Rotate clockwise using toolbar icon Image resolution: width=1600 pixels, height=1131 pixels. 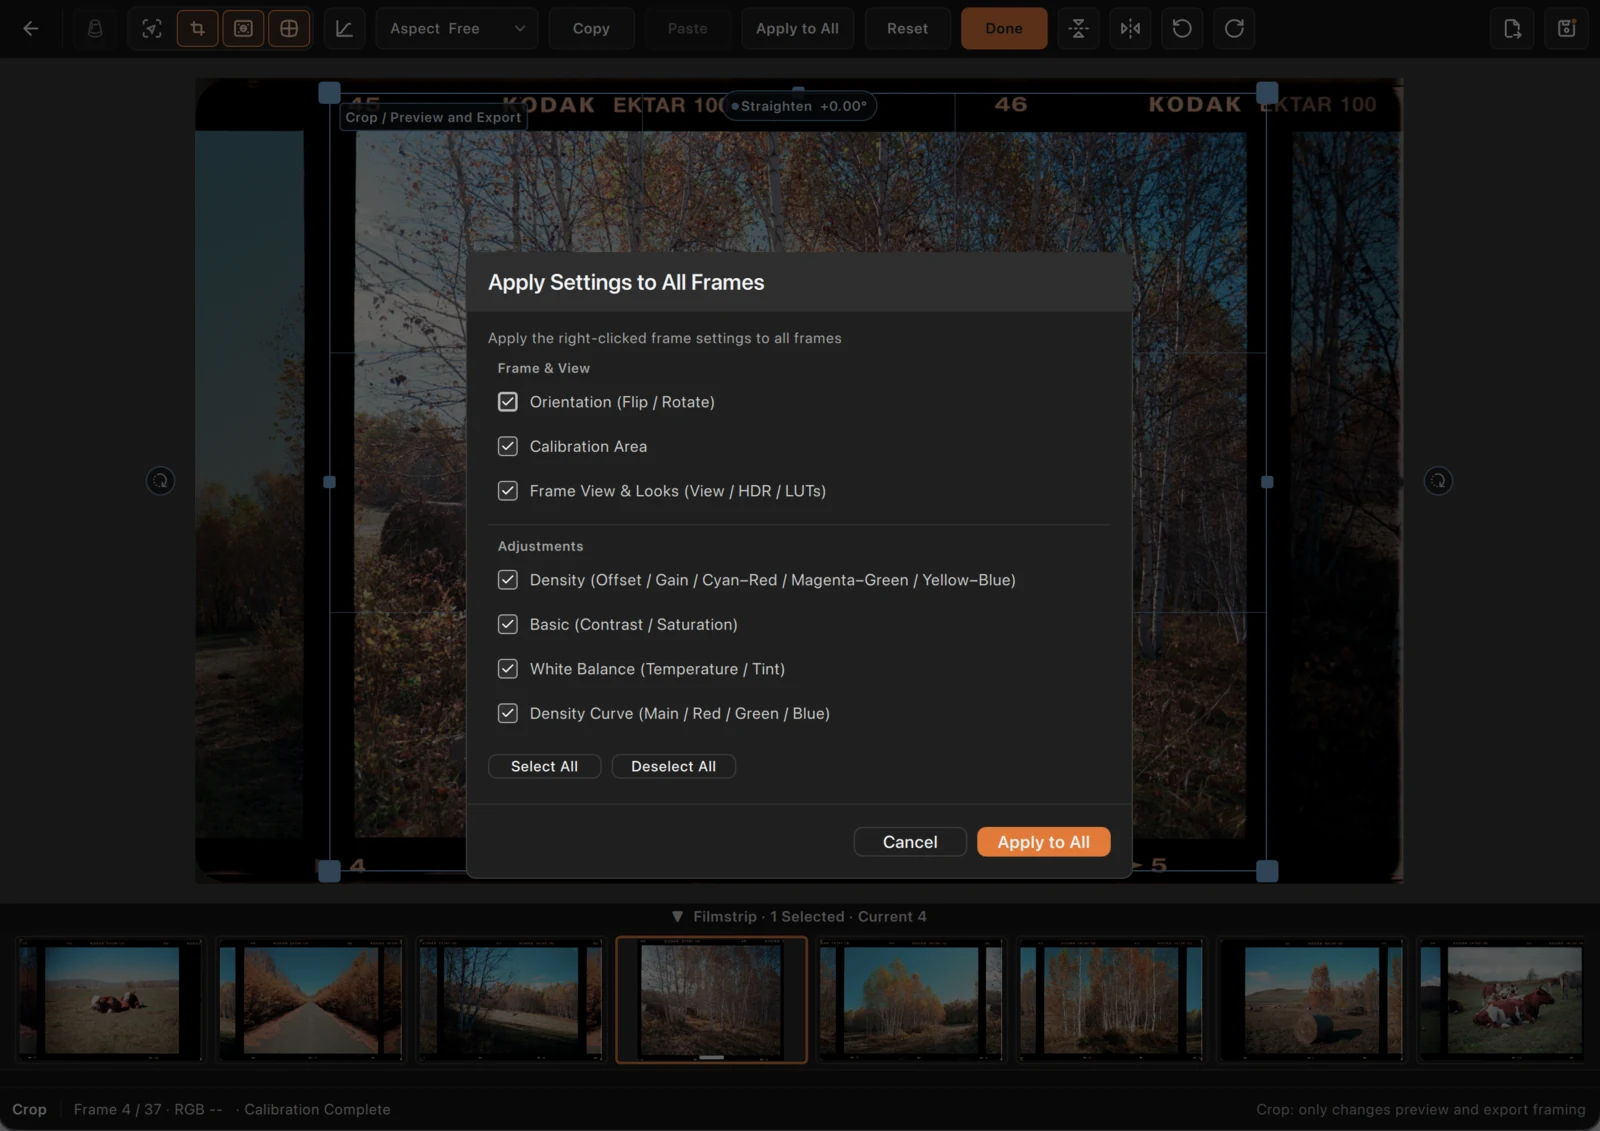coord(1235,29)
